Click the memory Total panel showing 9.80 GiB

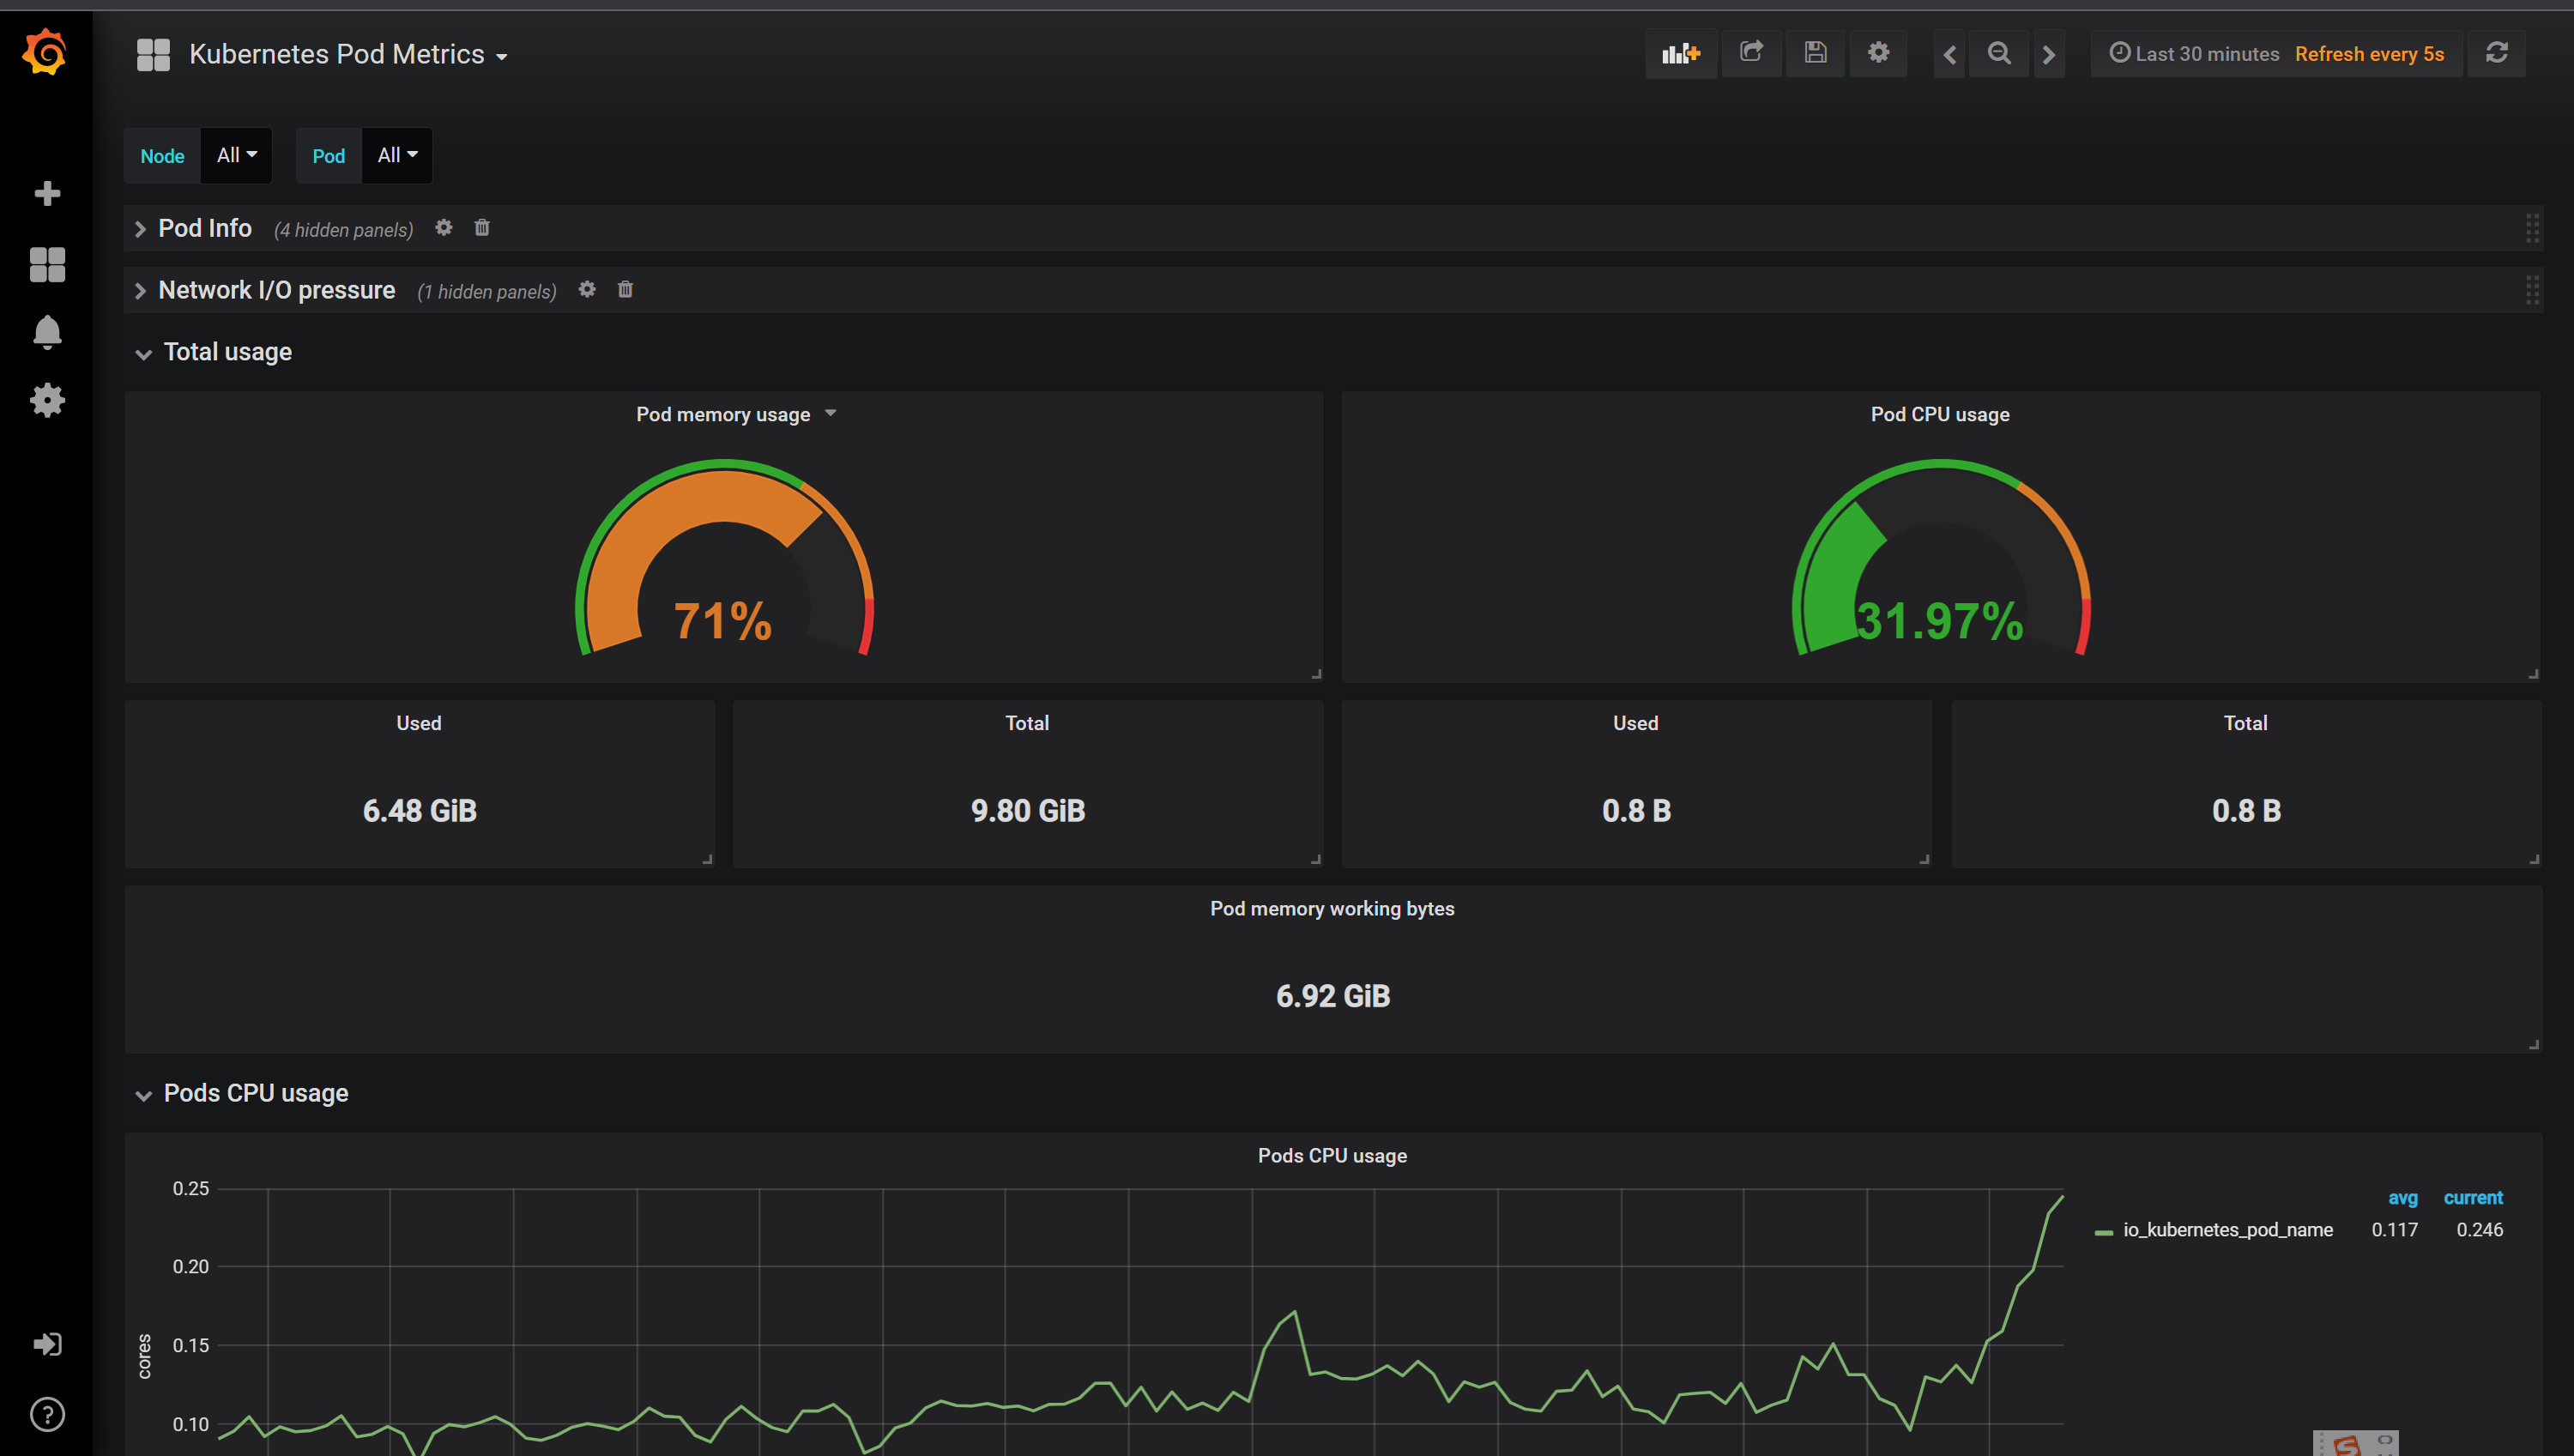pyautogui.click(x=1028, y=784)
